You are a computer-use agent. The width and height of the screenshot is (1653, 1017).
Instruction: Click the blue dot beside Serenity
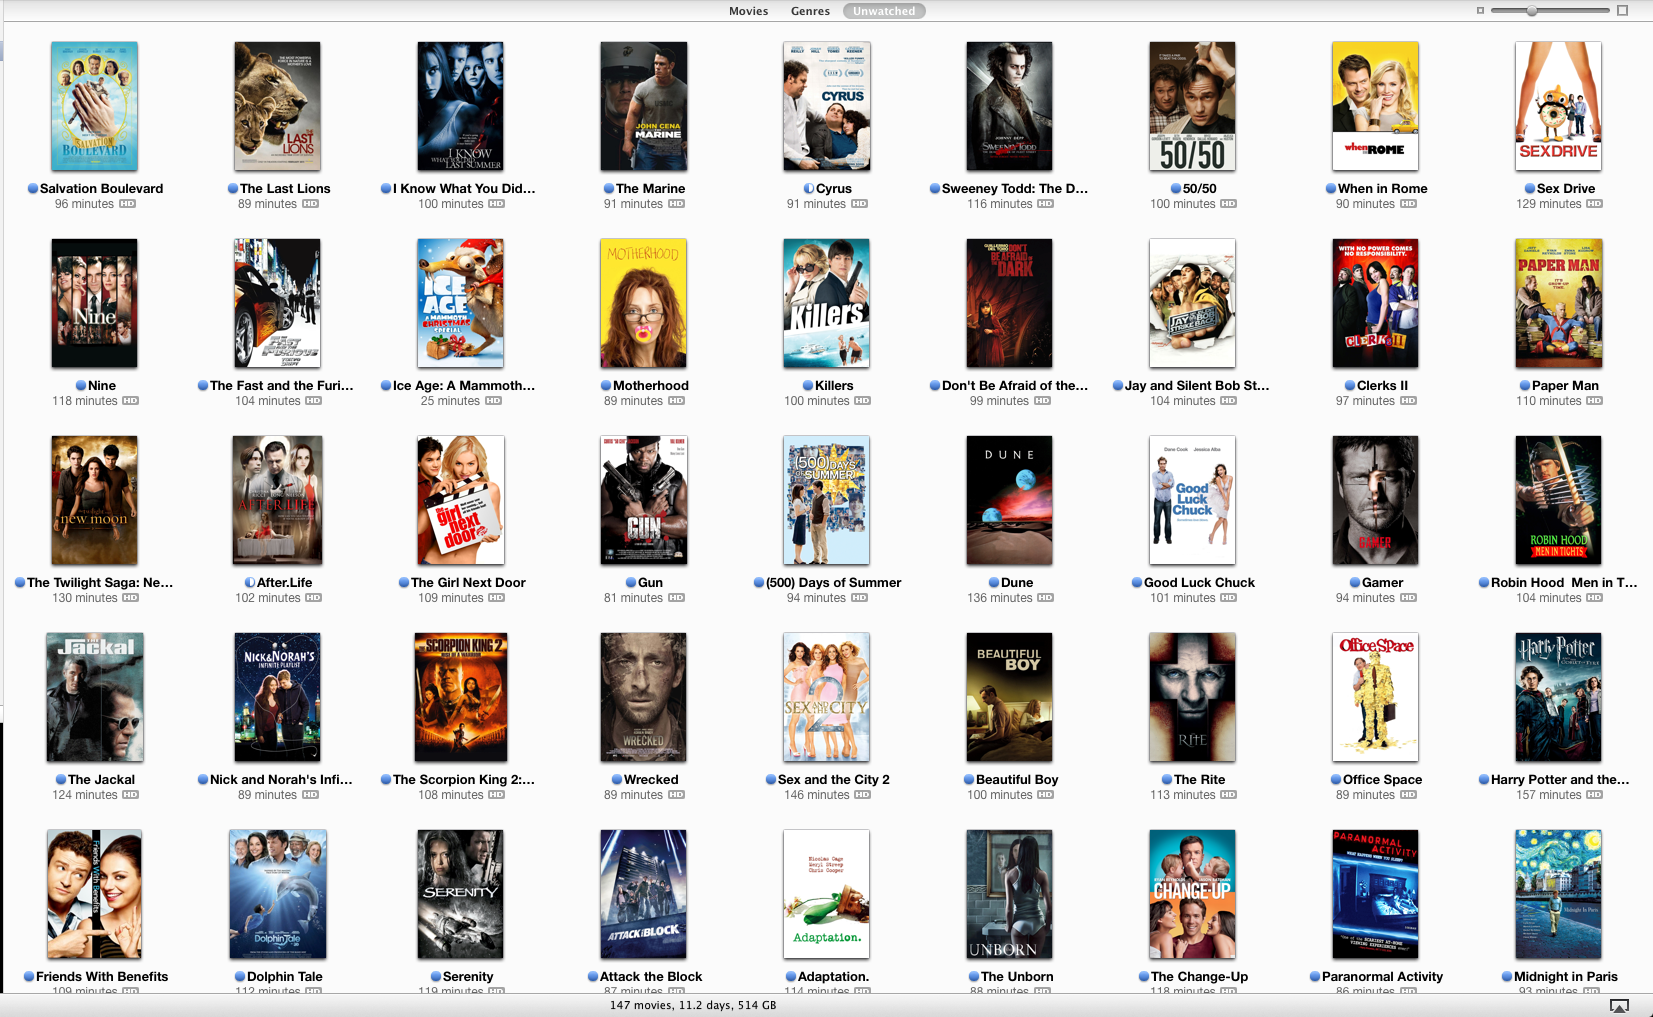436,976
